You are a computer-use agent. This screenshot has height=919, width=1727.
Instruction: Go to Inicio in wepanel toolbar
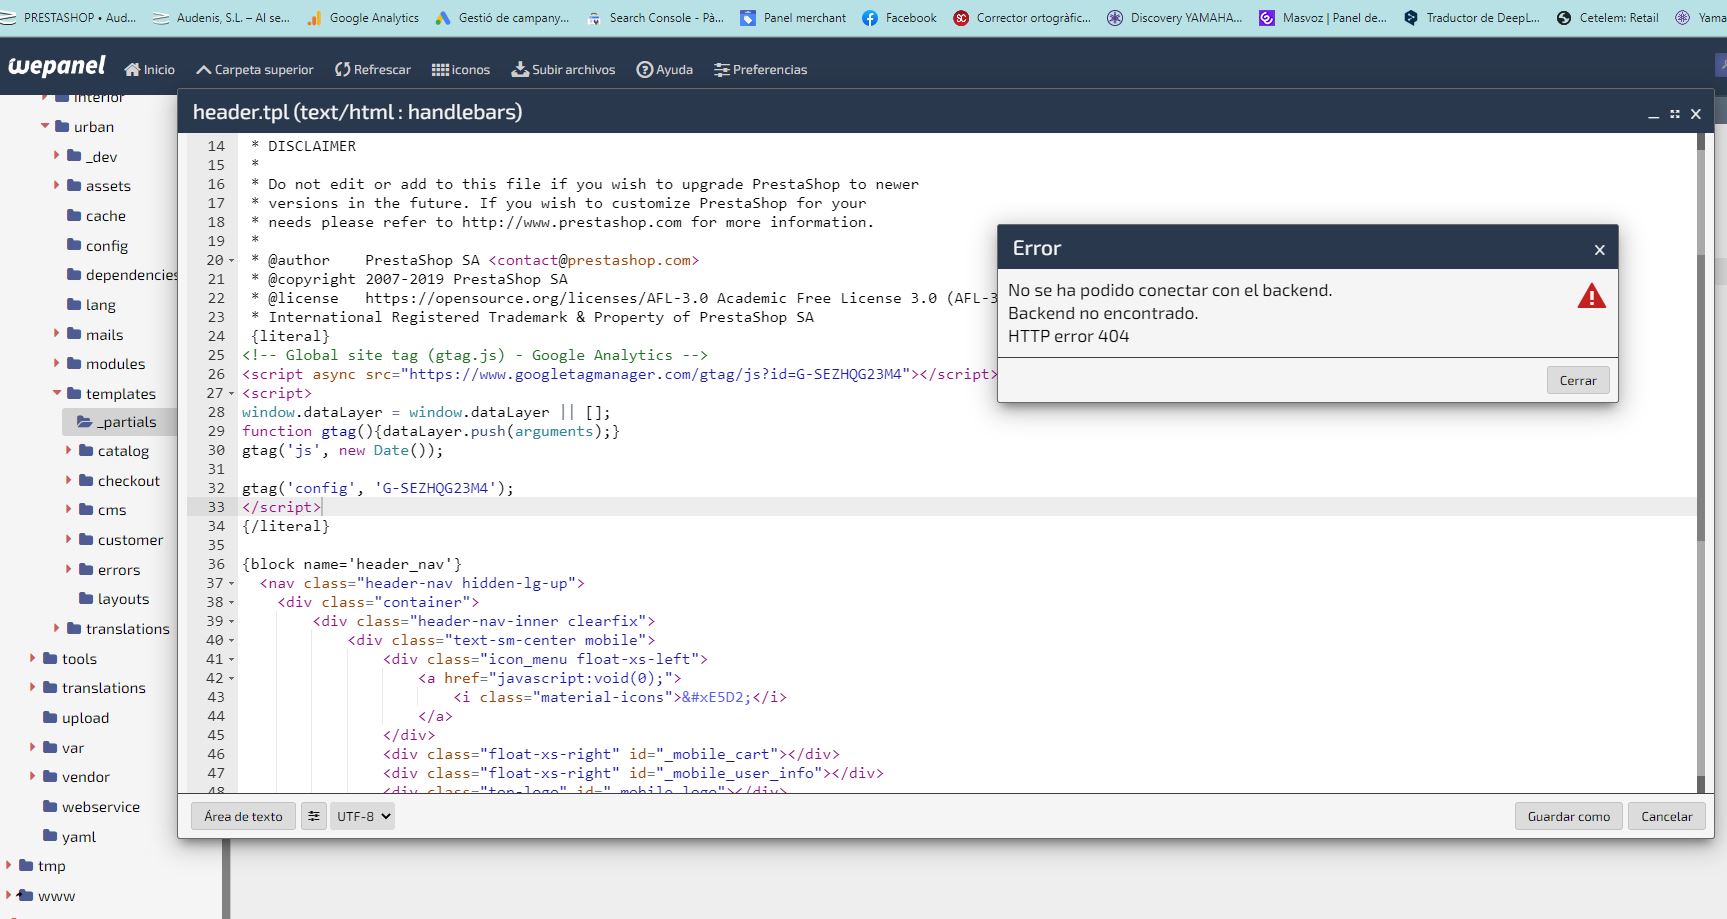[x=149, y=69]
